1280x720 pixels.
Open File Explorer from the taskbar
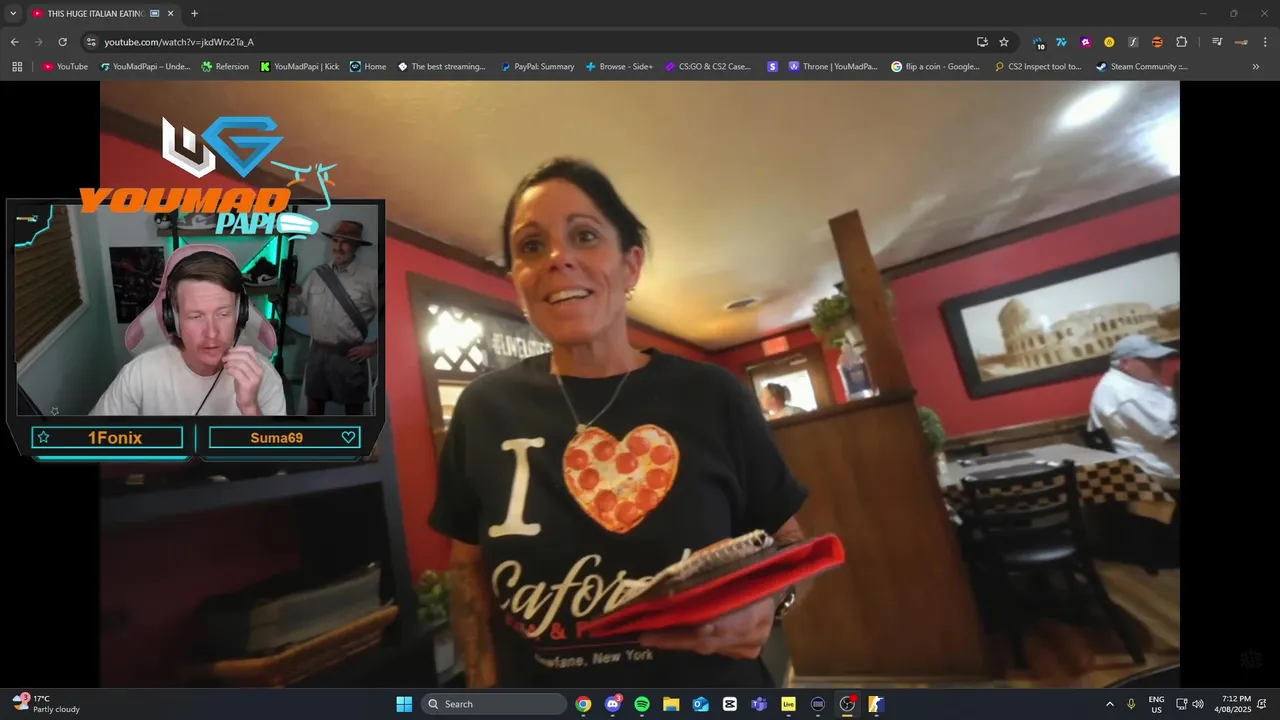click(671, 704)
